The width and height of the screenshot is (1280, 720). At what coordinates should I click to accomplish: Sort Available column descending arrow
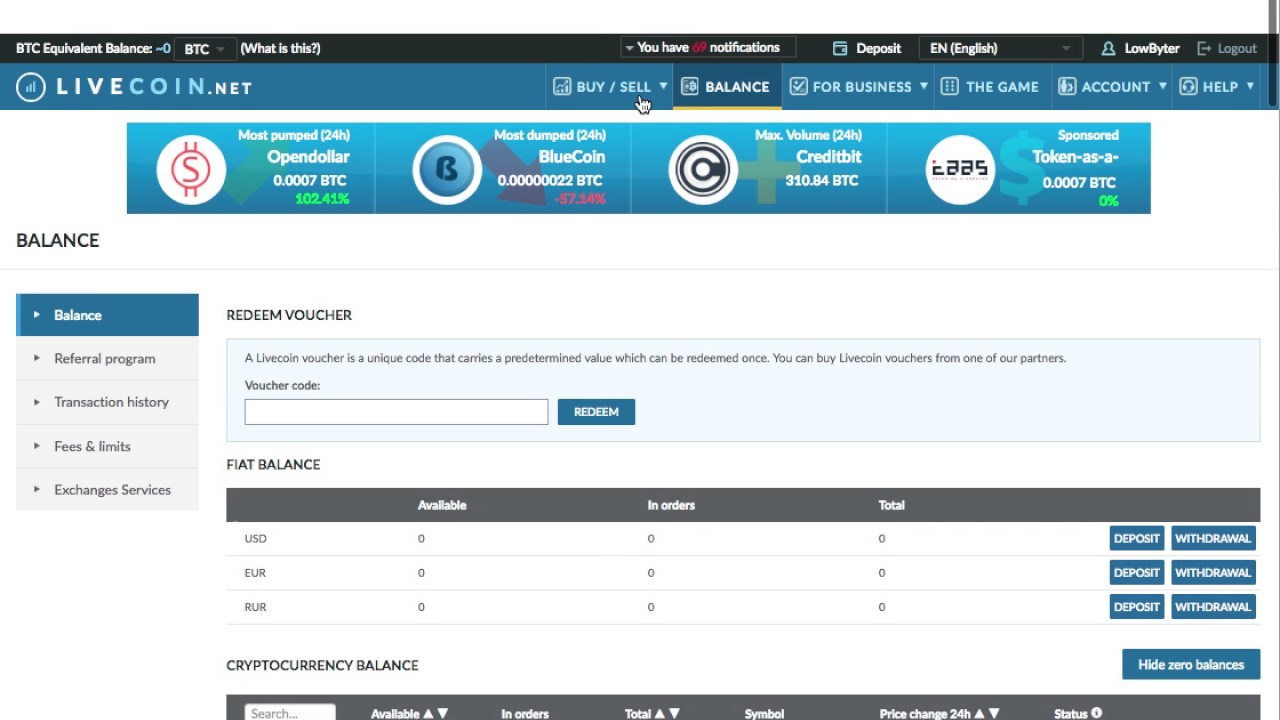[x=443, y=714]
